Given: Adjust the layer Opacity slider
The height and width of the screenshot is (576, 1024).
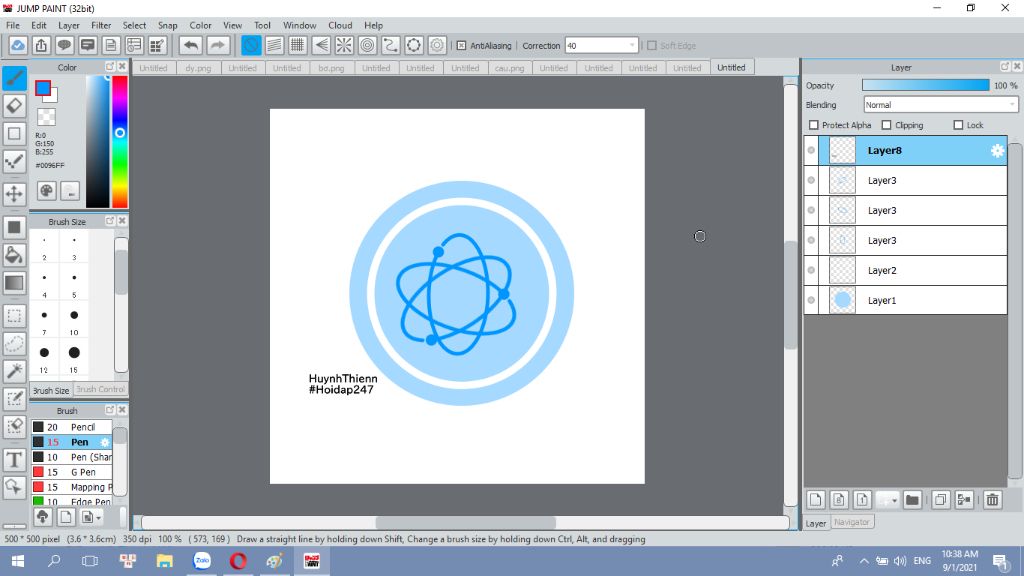Looking at the screenshot, I should coord(925,86).
